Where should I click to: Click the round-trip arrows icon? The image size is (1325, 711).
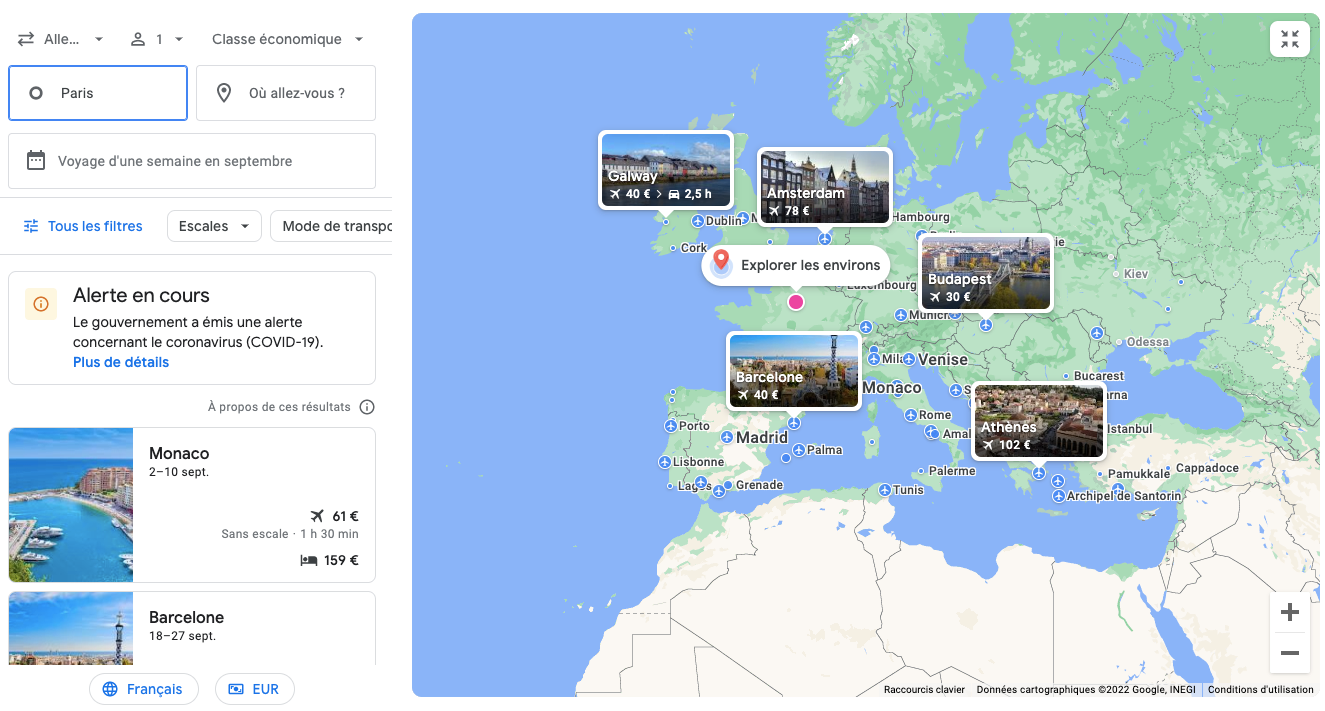click(x=26, y=39)
